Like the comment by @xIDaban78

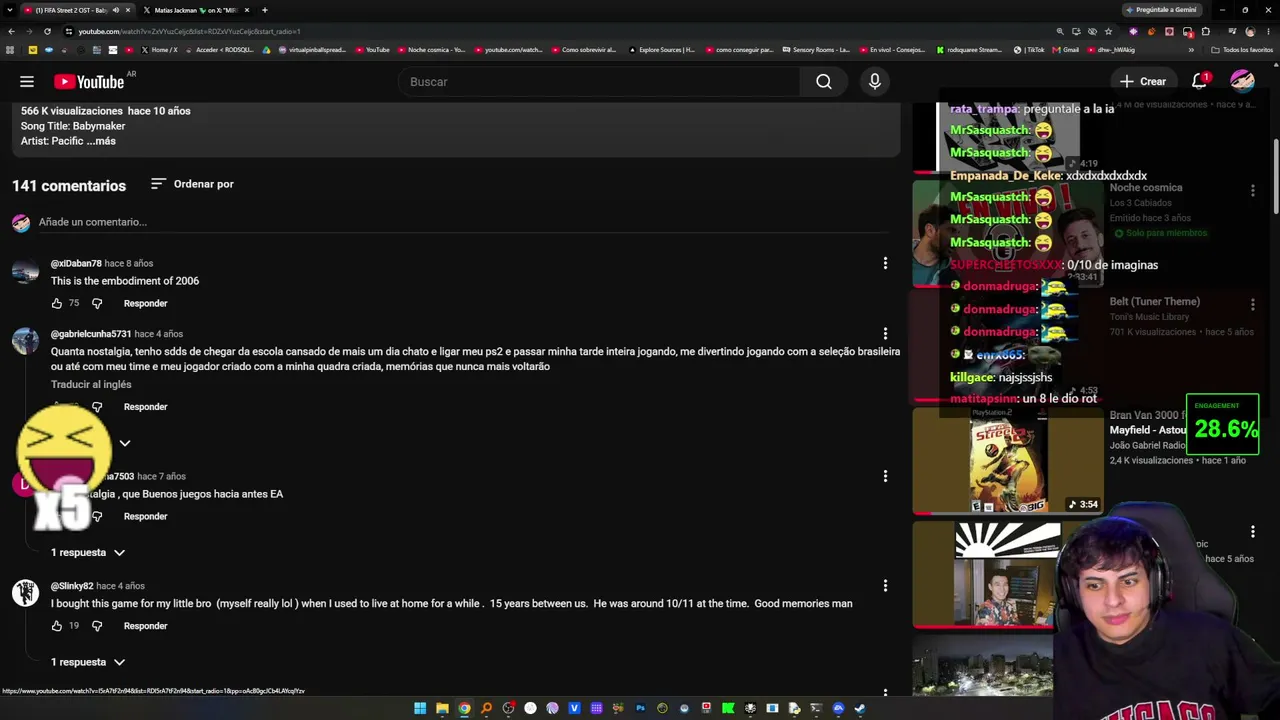click(57, 303)
